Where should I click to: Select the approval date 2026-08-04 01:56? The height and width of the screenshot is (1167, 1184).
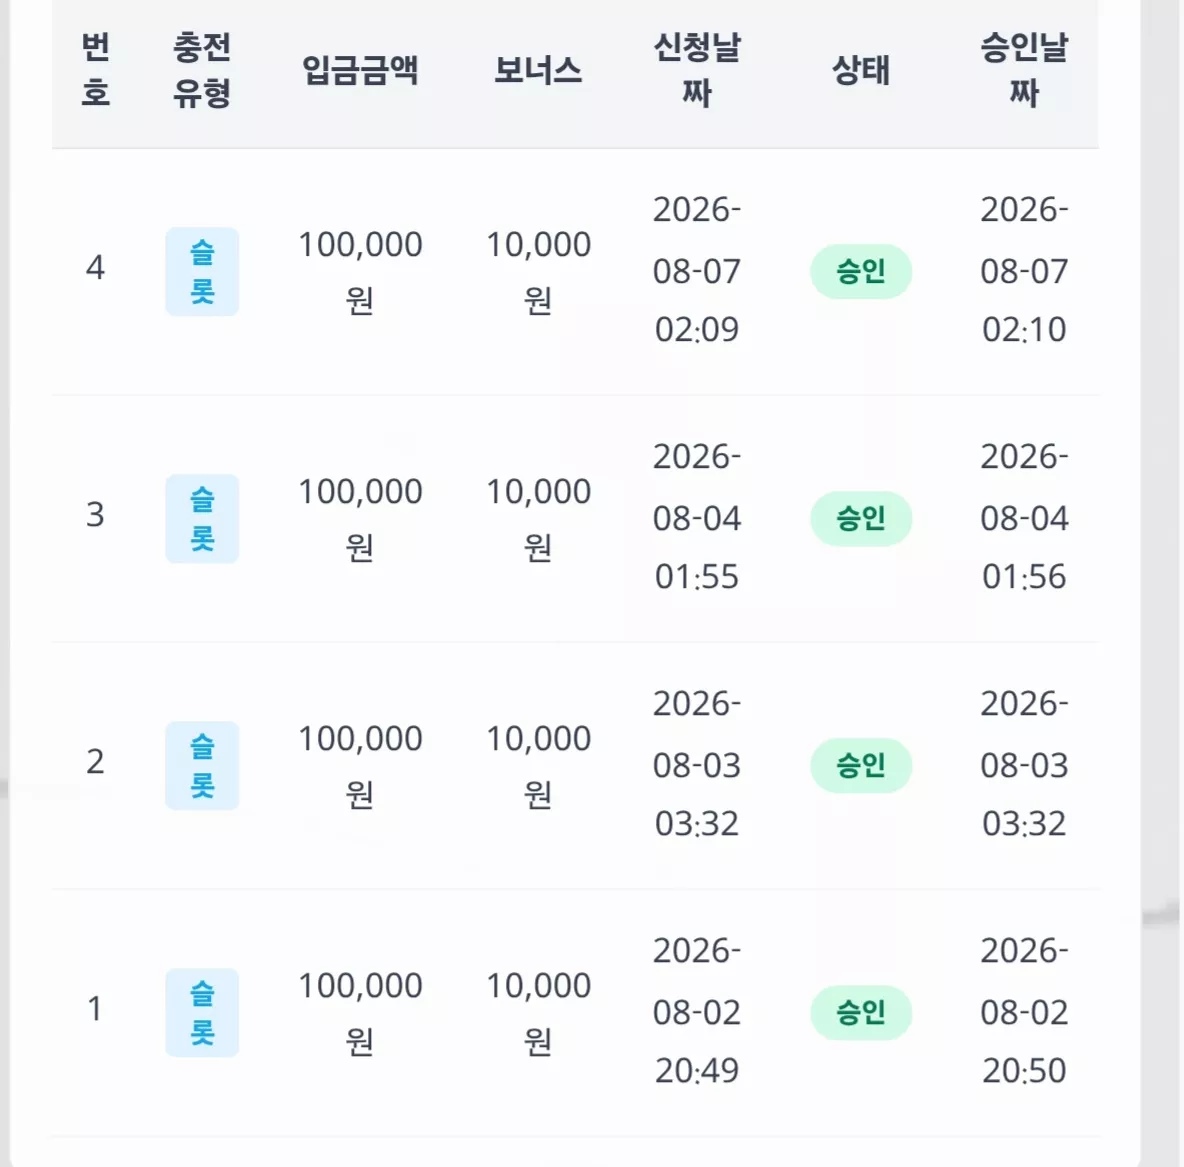[1025, 517]
